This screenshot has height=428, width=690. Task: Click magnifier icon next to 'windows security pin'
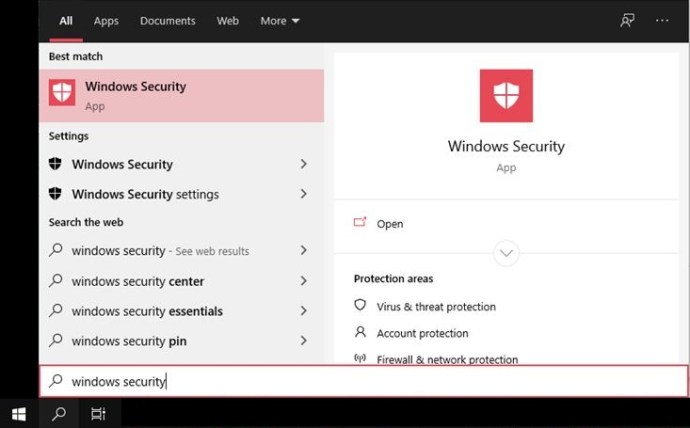pyautogui.click(x=55, y=340)
